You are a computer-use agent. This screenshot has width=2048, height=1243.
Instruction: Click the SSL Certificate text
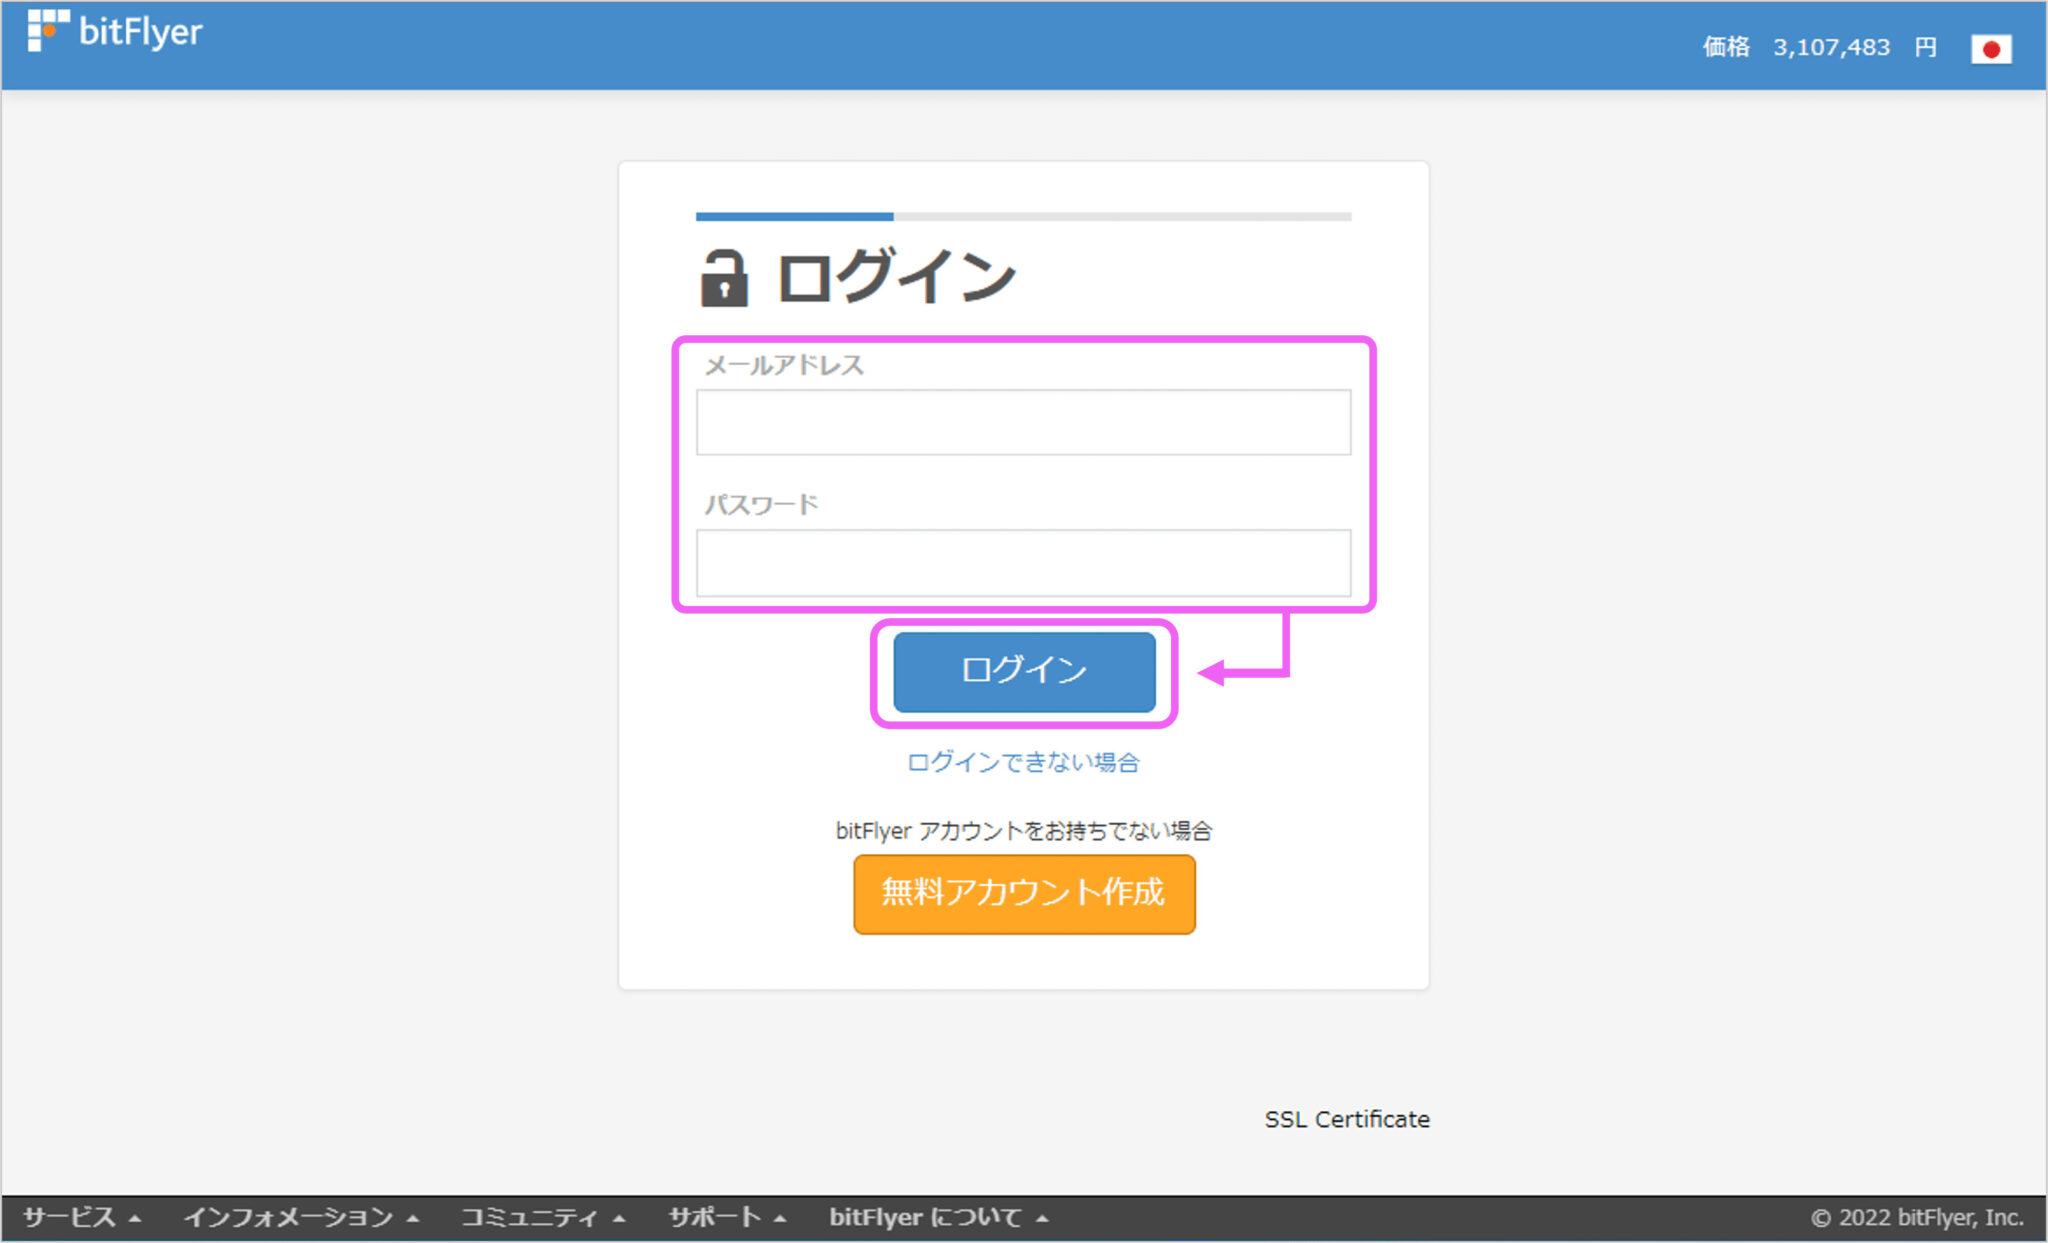point(1346,1119)
